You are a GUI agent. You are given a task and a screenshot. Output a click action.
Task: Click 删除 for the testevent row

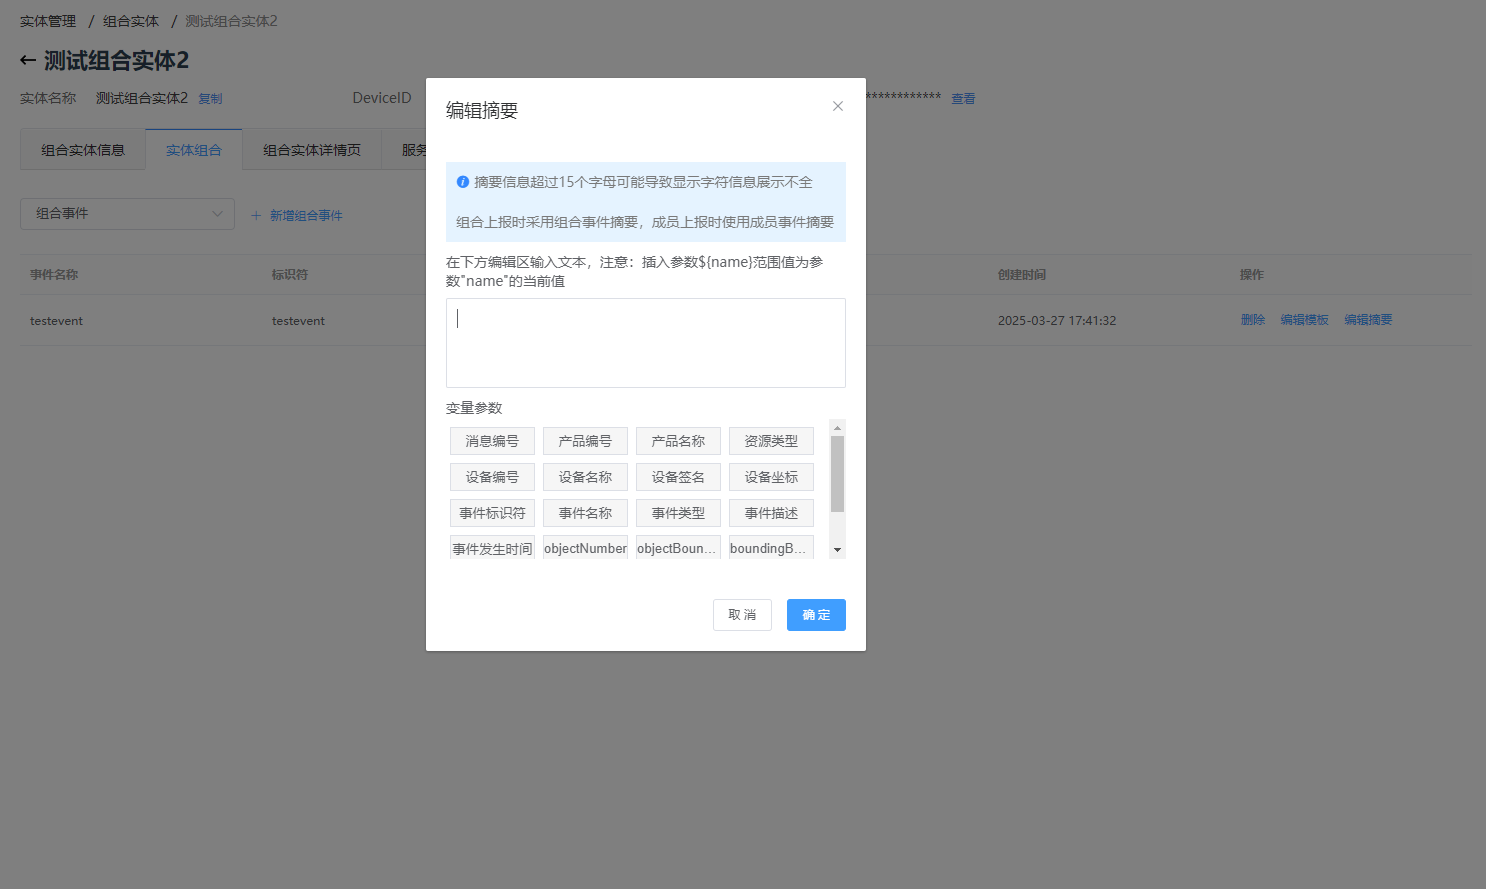1253,320
